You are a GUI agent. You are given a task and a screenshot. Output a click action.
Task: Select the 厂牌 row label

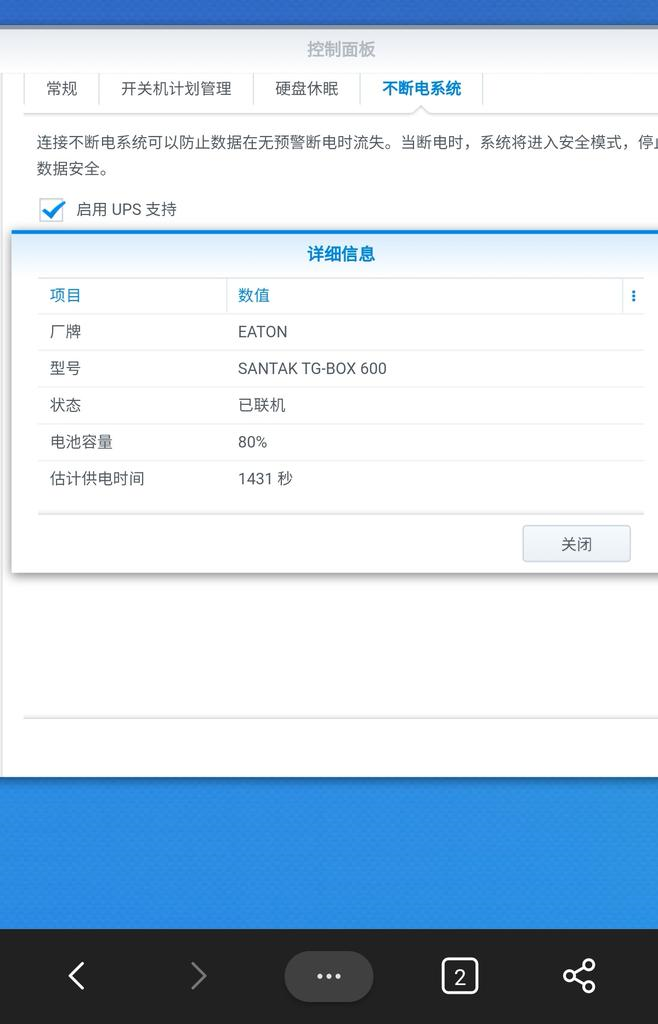pos(65,332)
